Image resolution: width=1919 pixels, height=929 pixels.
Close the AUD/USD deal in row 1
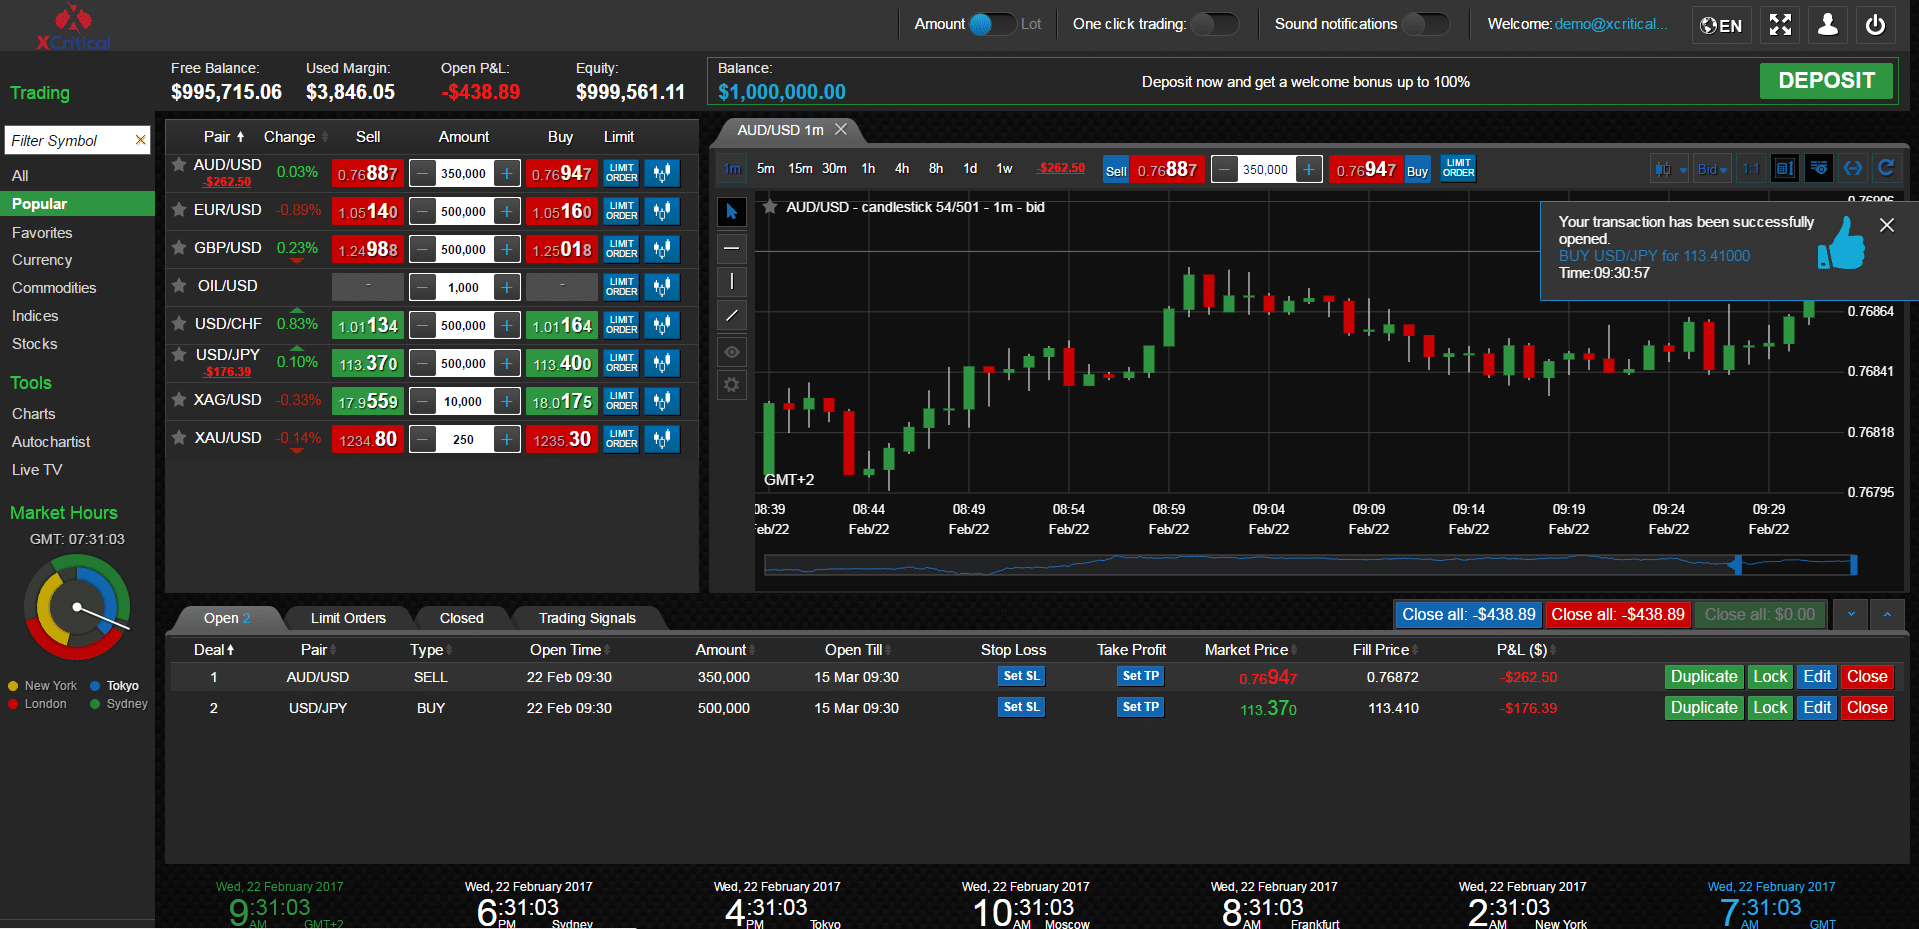(1867, 677)
